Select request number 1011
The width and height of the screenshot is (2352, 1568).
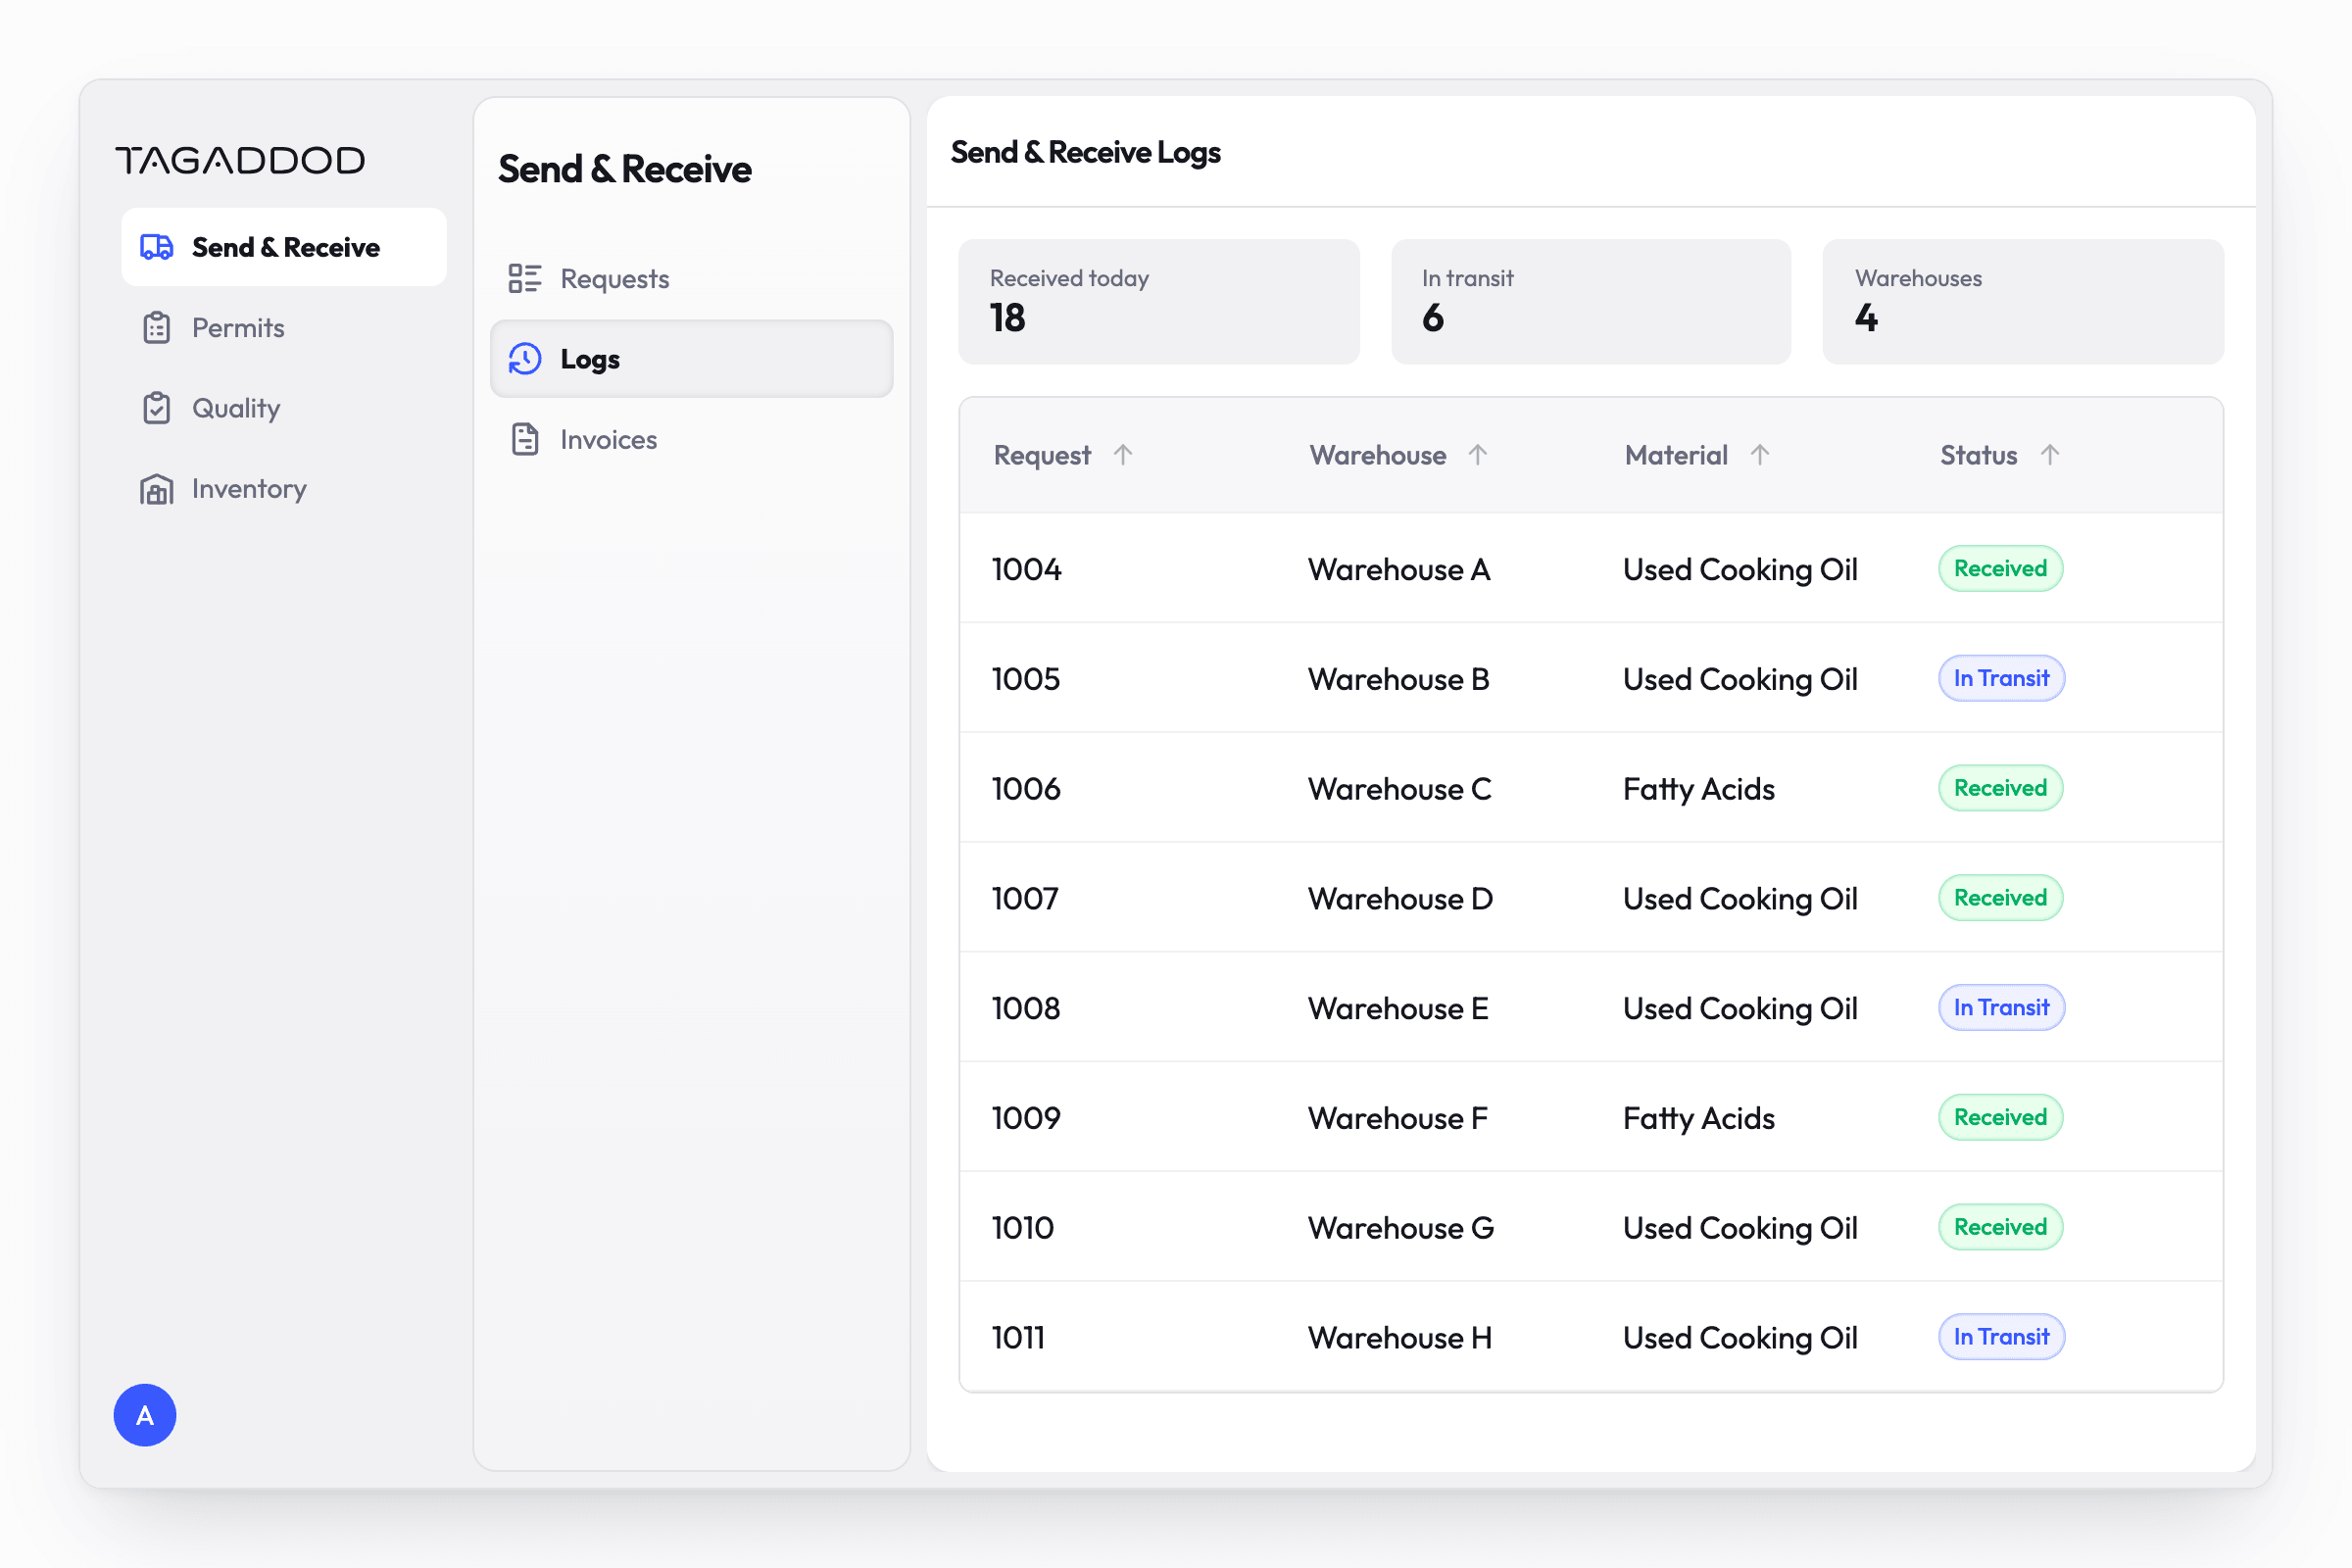point(1018,1338)
